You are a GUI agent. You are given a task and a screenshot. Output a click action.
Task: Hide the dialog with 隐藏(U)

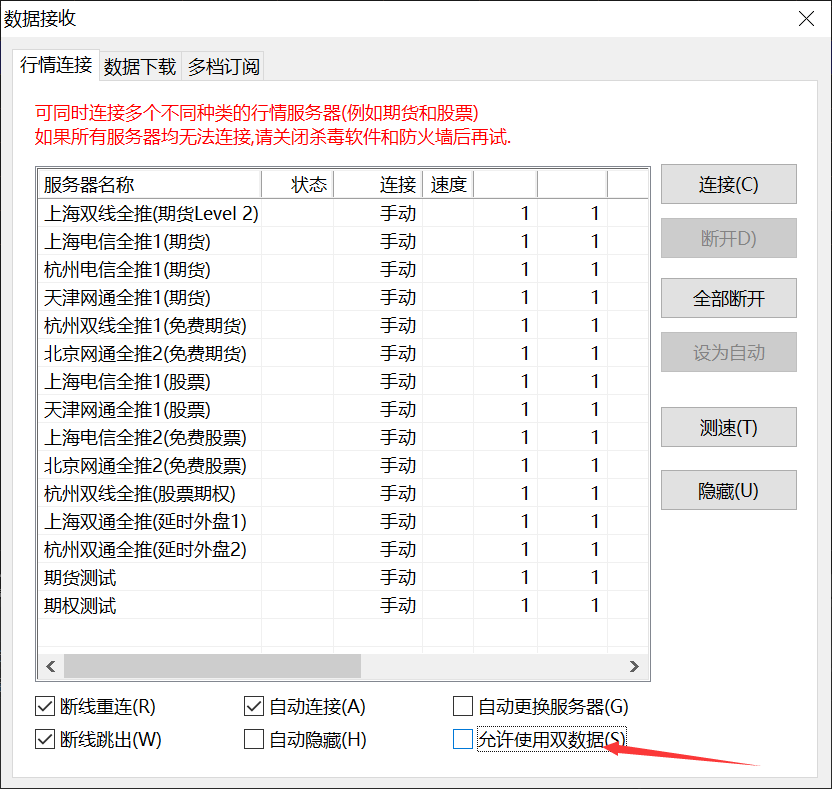[x=729, y=490]
